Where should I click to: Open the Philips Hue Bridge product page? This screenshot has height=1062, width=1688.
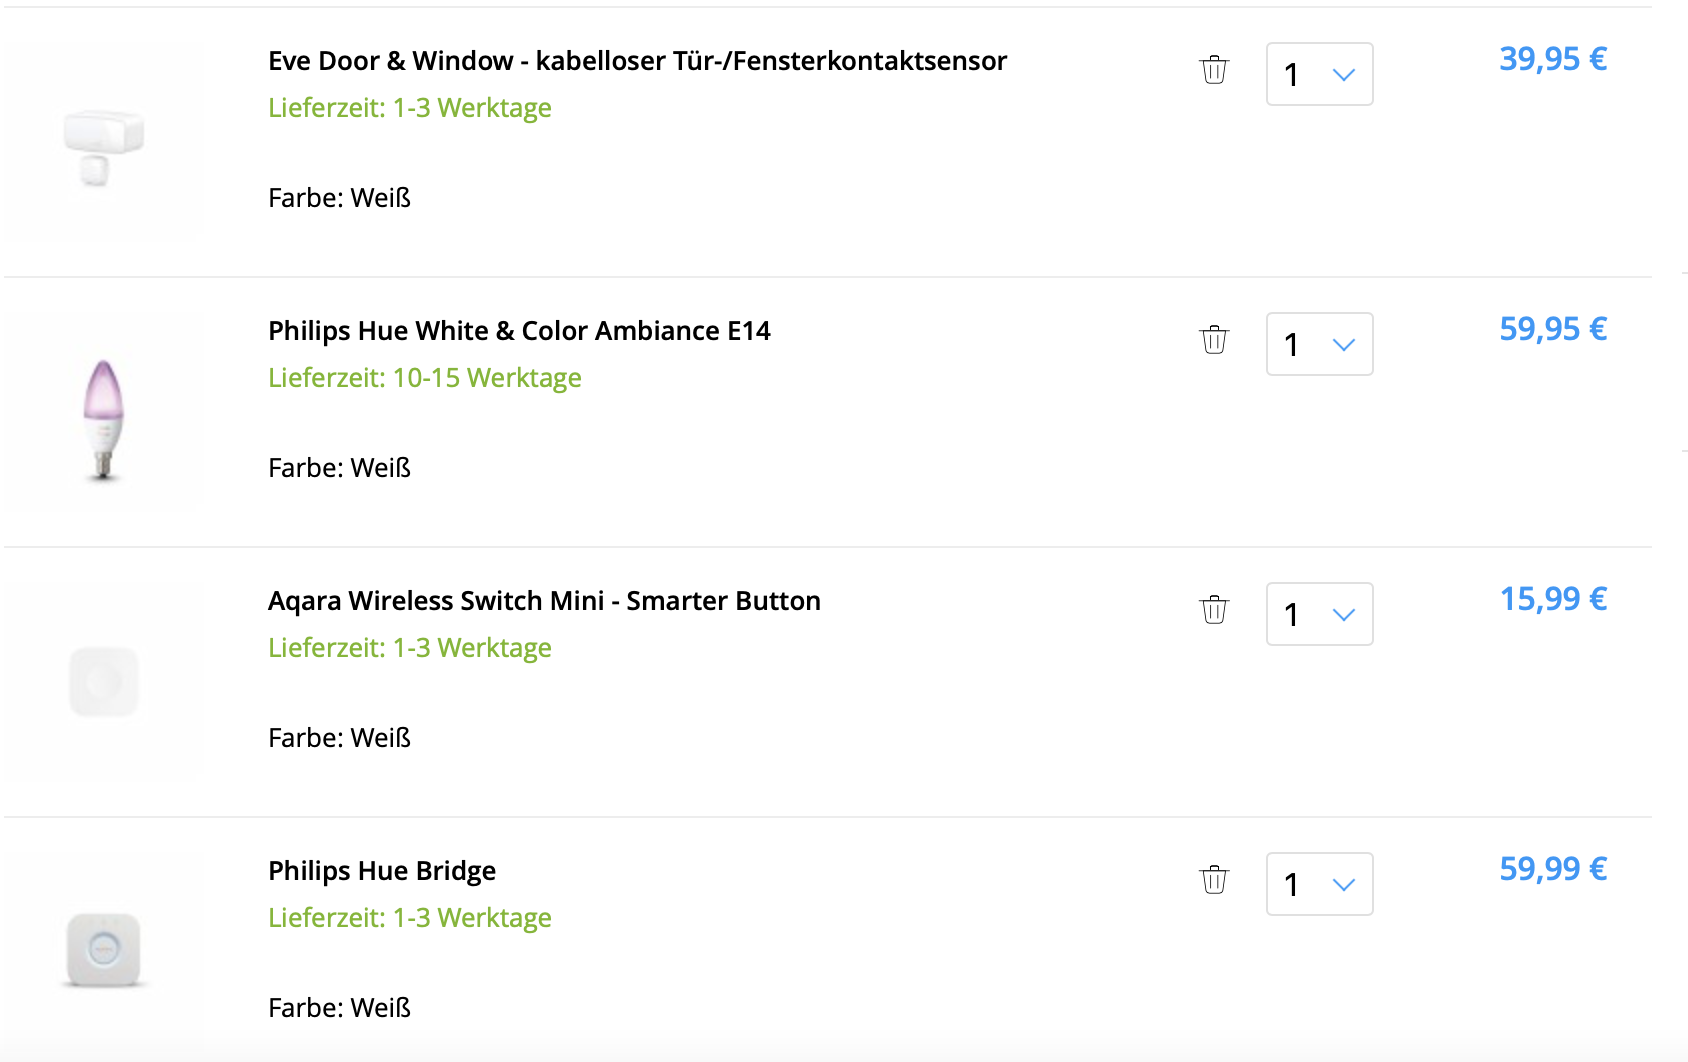(x=382, y=871)
